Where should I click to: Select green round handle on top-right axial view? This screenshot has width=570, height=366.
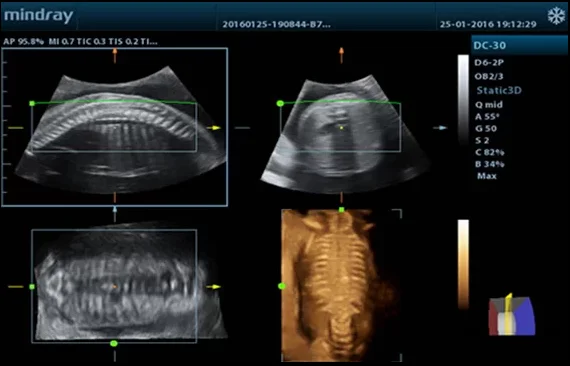click(280, 104)
